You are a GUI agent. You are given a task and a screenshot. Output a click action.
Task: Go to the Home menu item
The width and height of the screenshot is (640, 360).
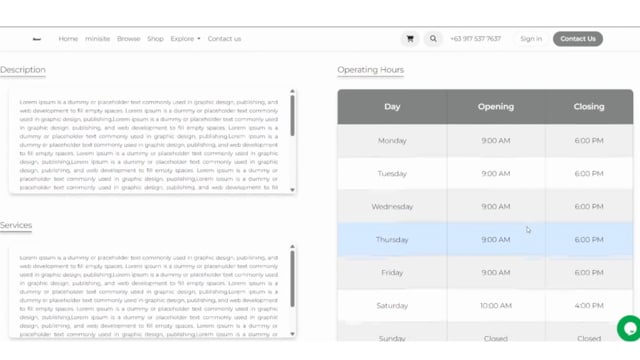(x=68, y=39)
